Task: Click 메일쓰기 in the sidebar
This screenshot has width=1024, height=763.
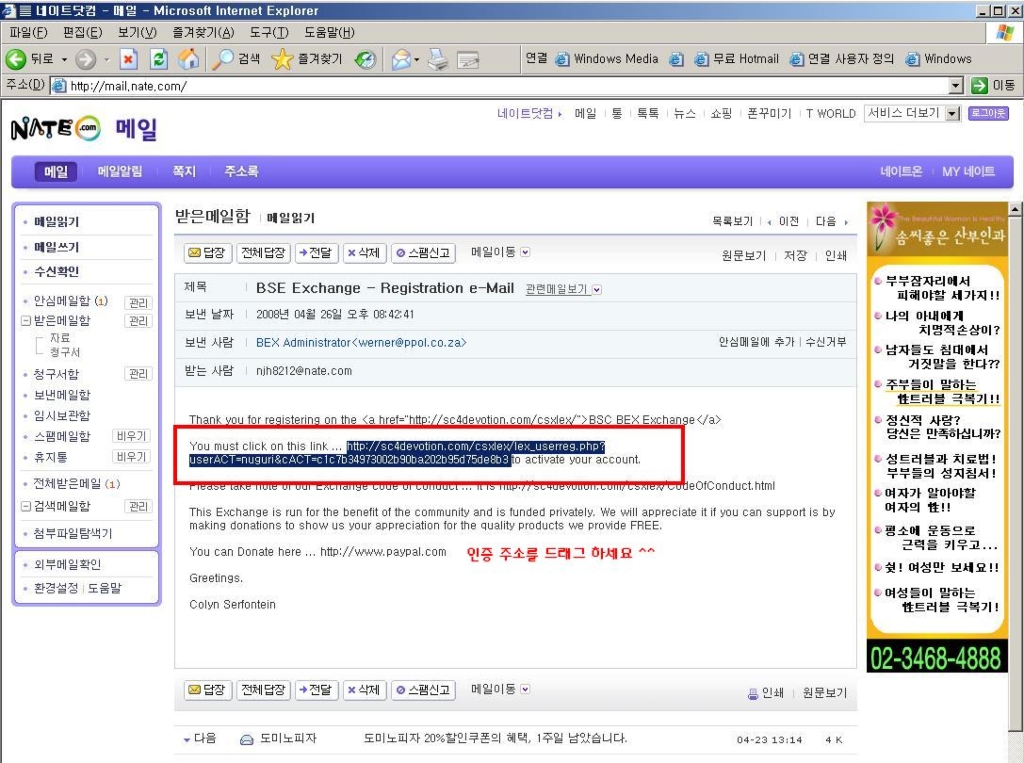Action: pos(57,247)
